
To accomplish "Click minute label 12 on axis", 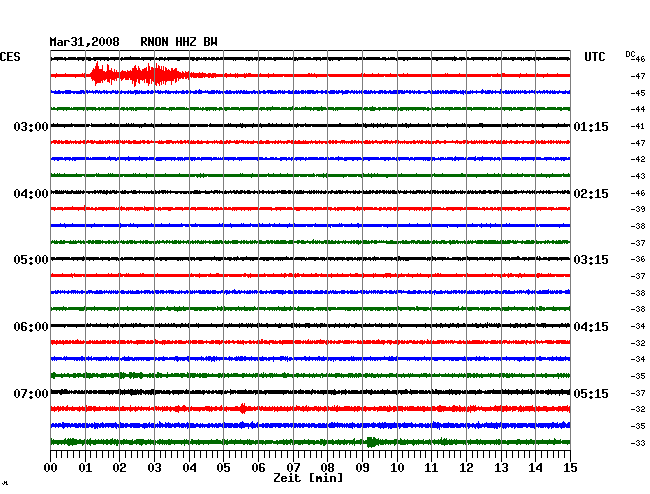I will [466, 468].
